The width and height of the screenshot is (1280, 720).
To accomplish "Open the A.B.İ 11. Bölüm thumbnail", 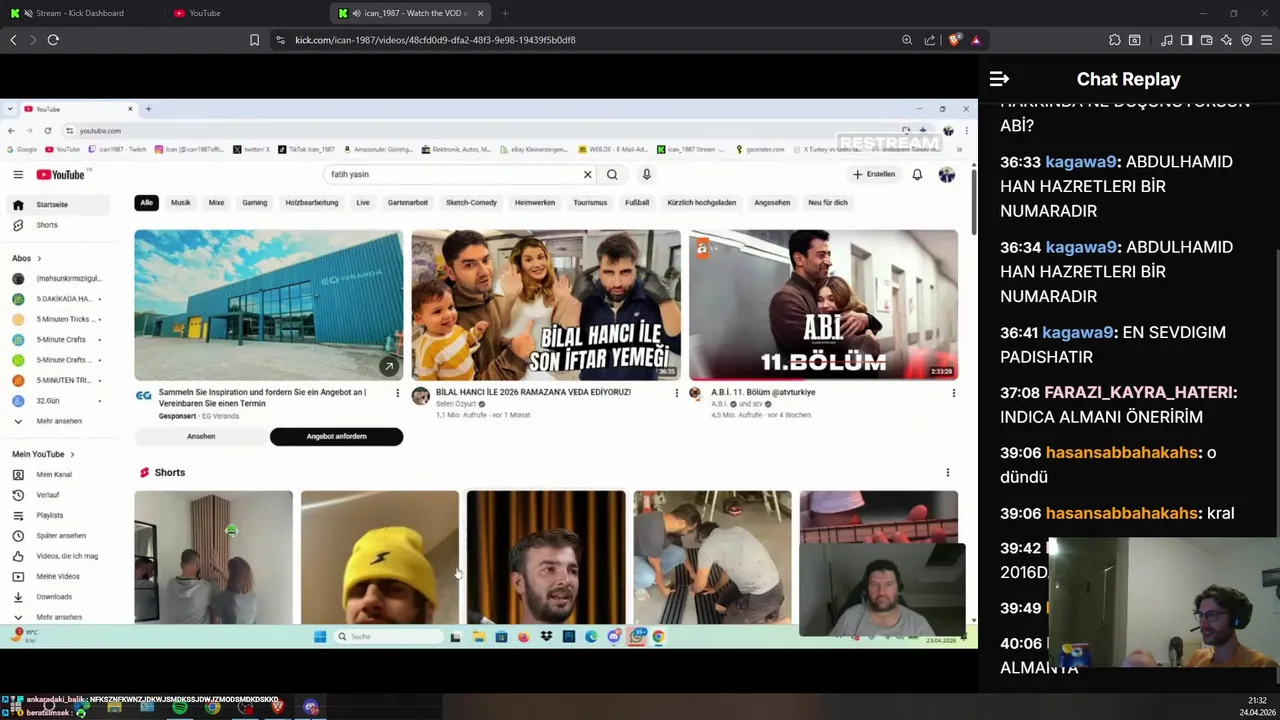I will tap(823, 304).
